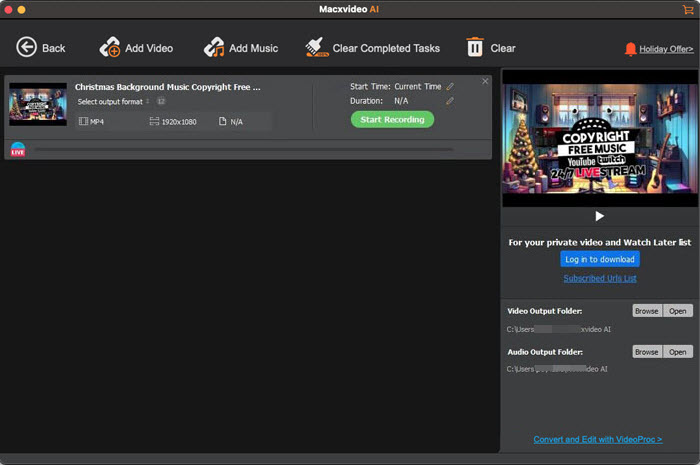This screenshot has height=465, width=700.
Task: Browse for Audio Output Folder
Action: (647, 352)
